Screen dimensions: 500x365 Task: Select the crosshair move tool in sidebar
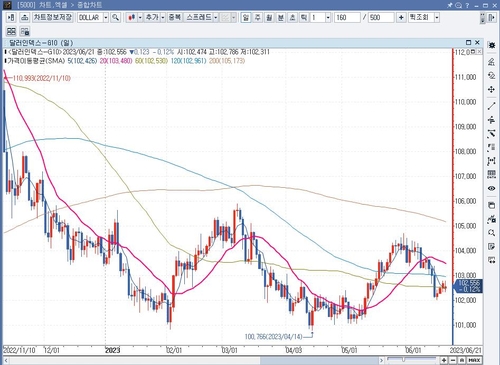point(491,90)
